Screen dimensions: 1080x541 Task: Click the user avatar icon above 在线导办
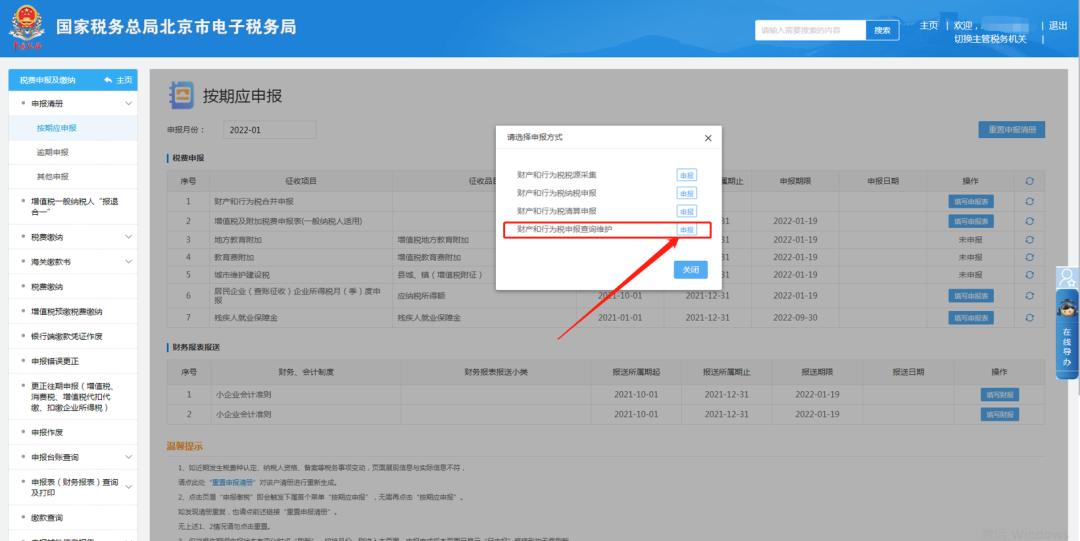click(x=1067, y=278)
